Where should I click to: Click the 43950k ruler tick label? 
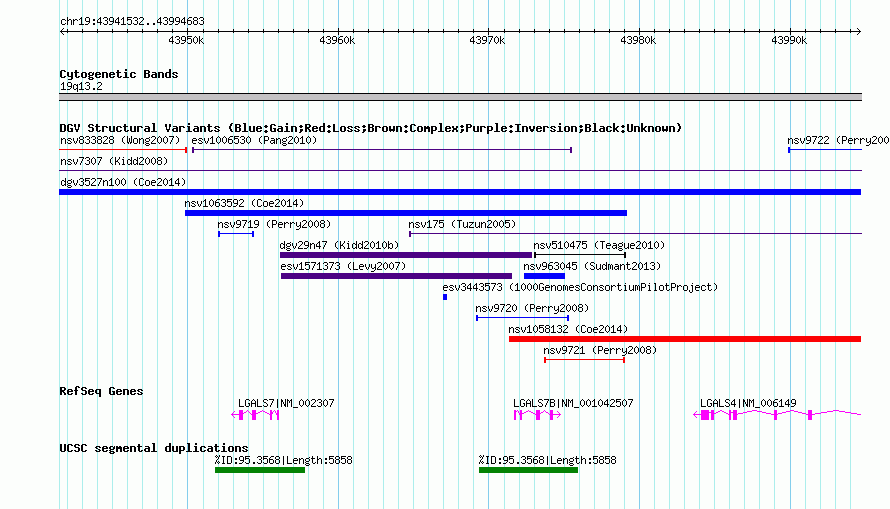(x=186, y=40)
